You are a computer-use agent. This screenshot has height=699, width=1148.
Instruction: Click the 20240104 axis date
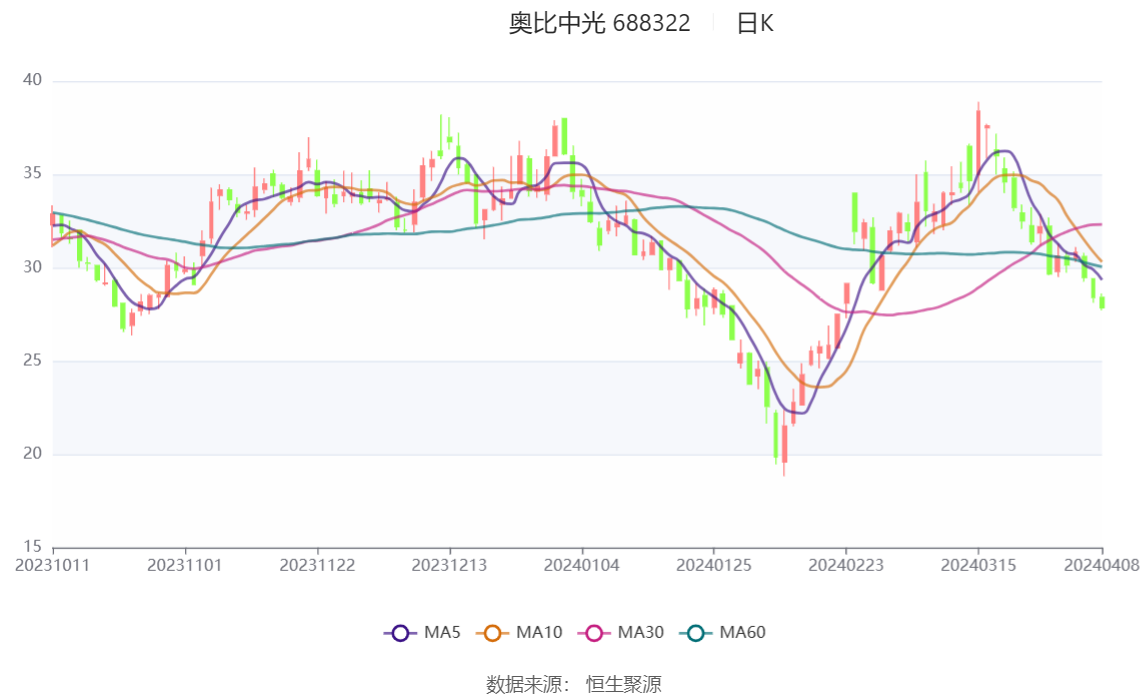coord(581,566)
